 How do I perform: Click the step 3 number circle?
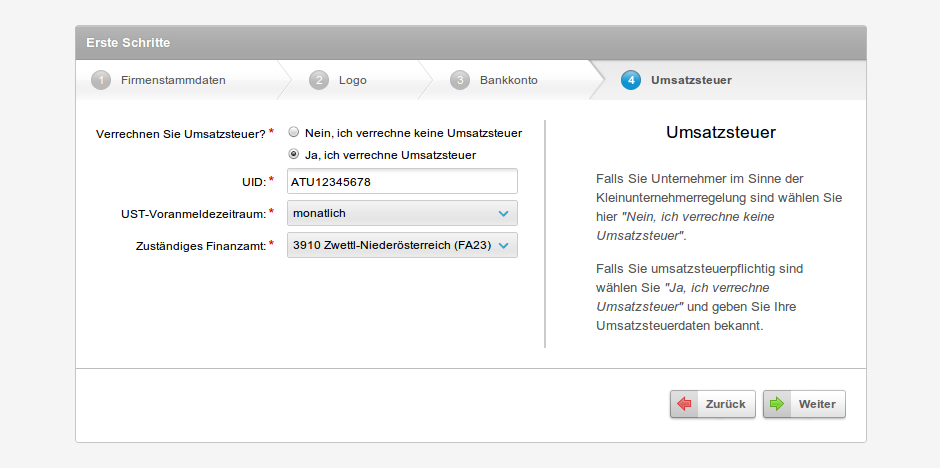click(460, 80)
